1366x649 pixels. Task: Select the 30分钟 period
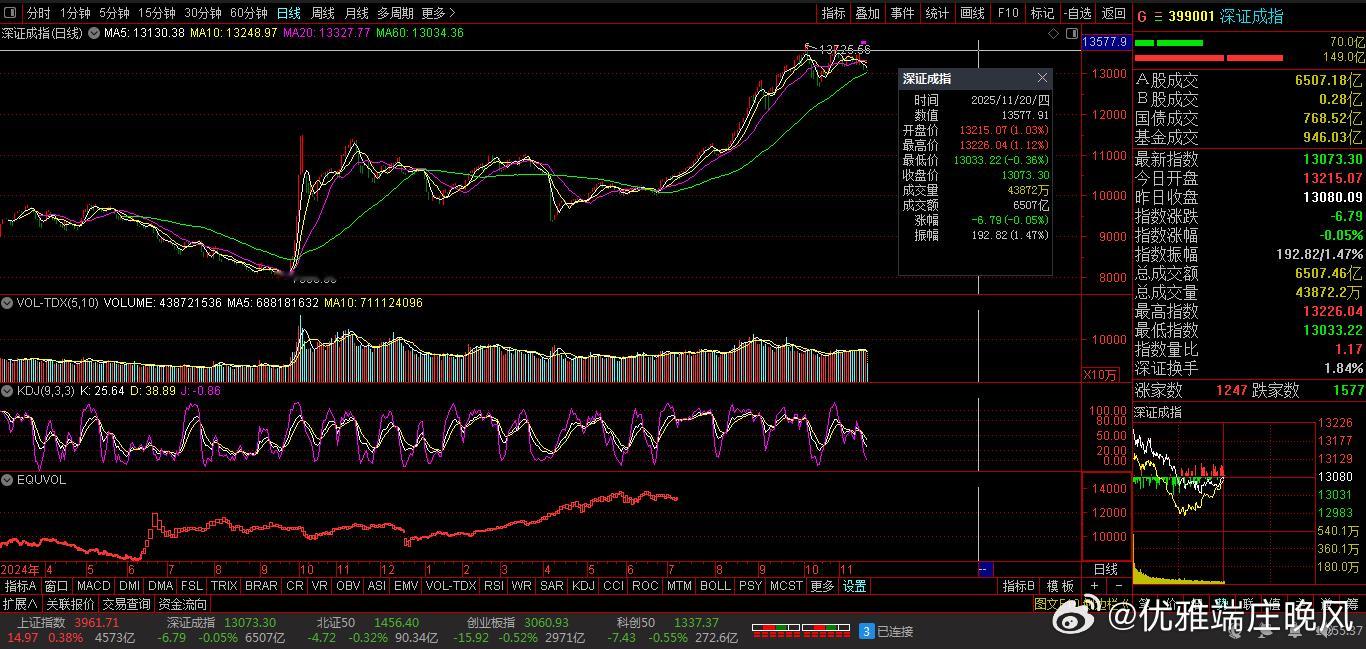(x=202, y=13)
